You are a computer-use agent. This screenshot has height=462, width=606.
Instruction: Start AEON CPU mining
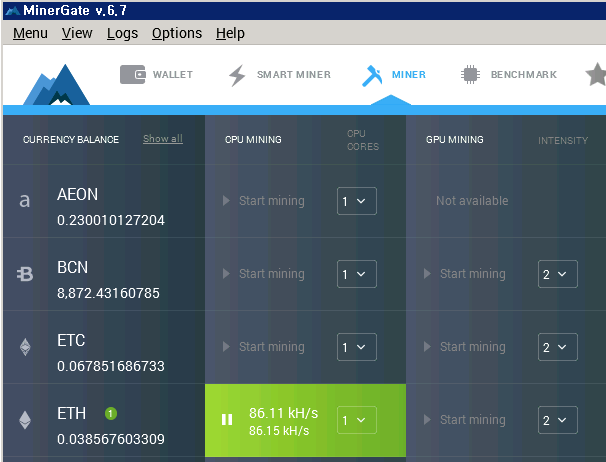[264, 201]
